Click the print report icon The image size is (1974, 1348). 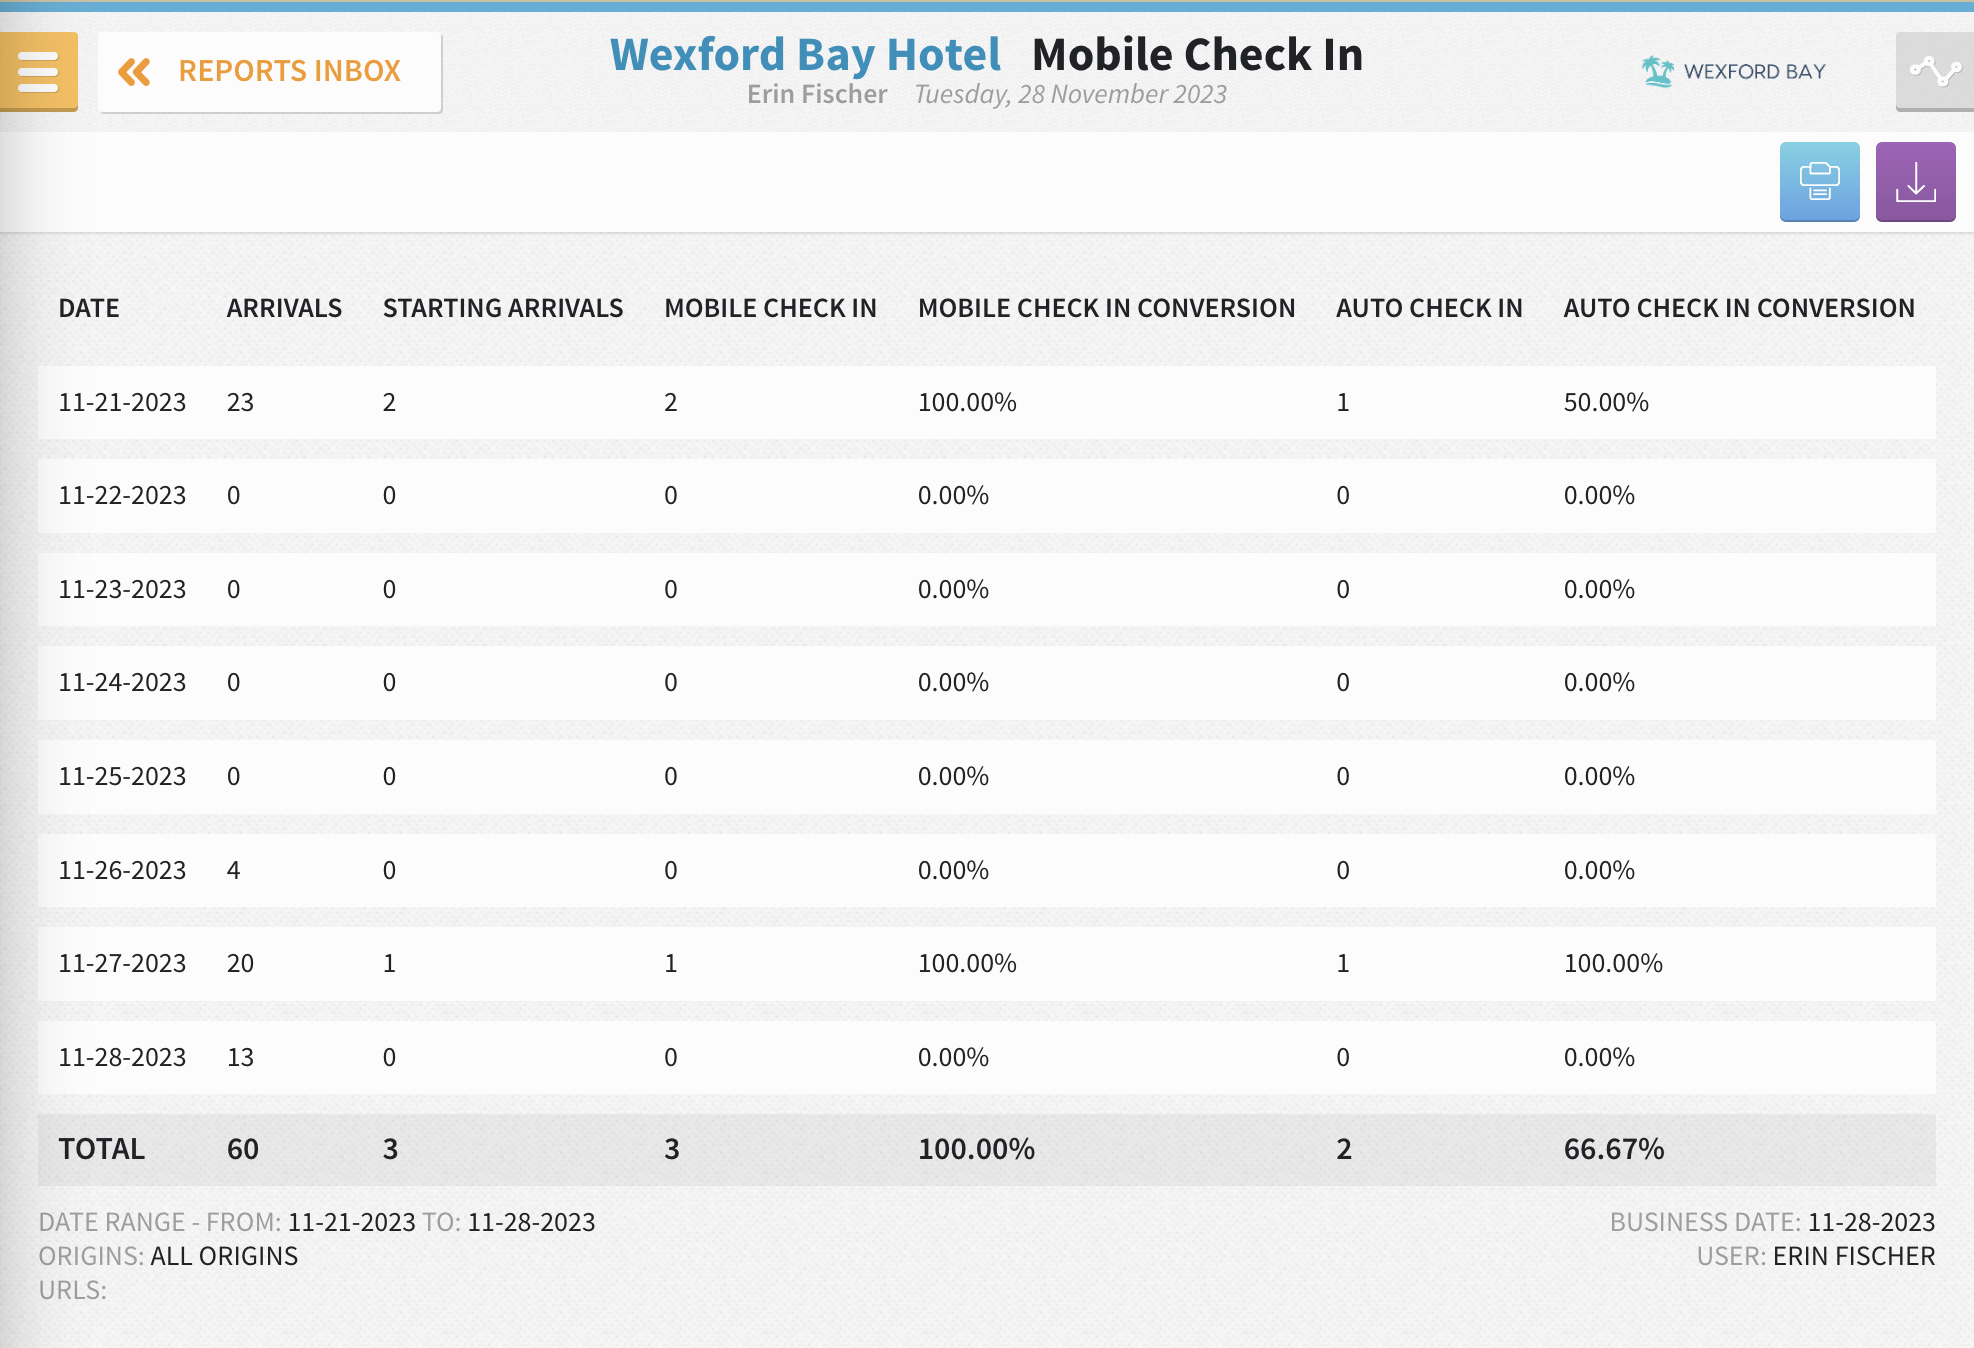(x=1819, y=182)
